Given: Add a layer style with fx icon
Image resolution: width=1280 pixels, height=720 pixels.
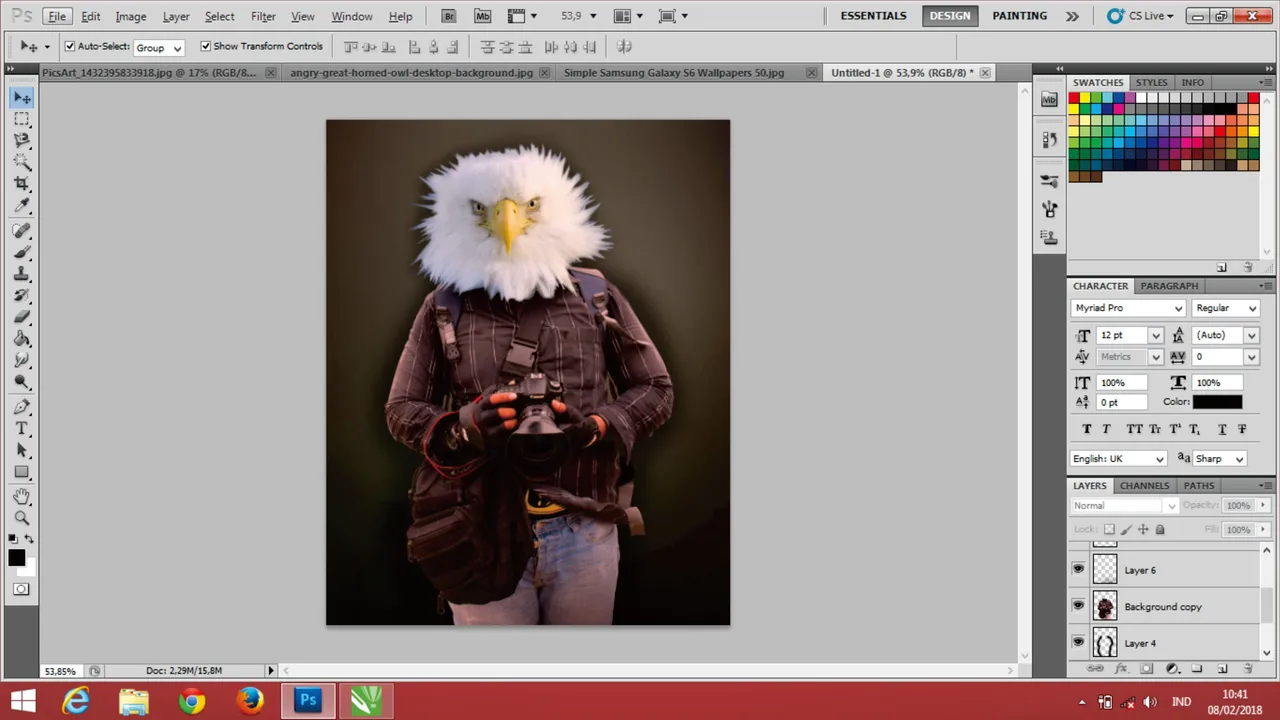Looking at the screenshot, I should click(x=1121, y=668).
